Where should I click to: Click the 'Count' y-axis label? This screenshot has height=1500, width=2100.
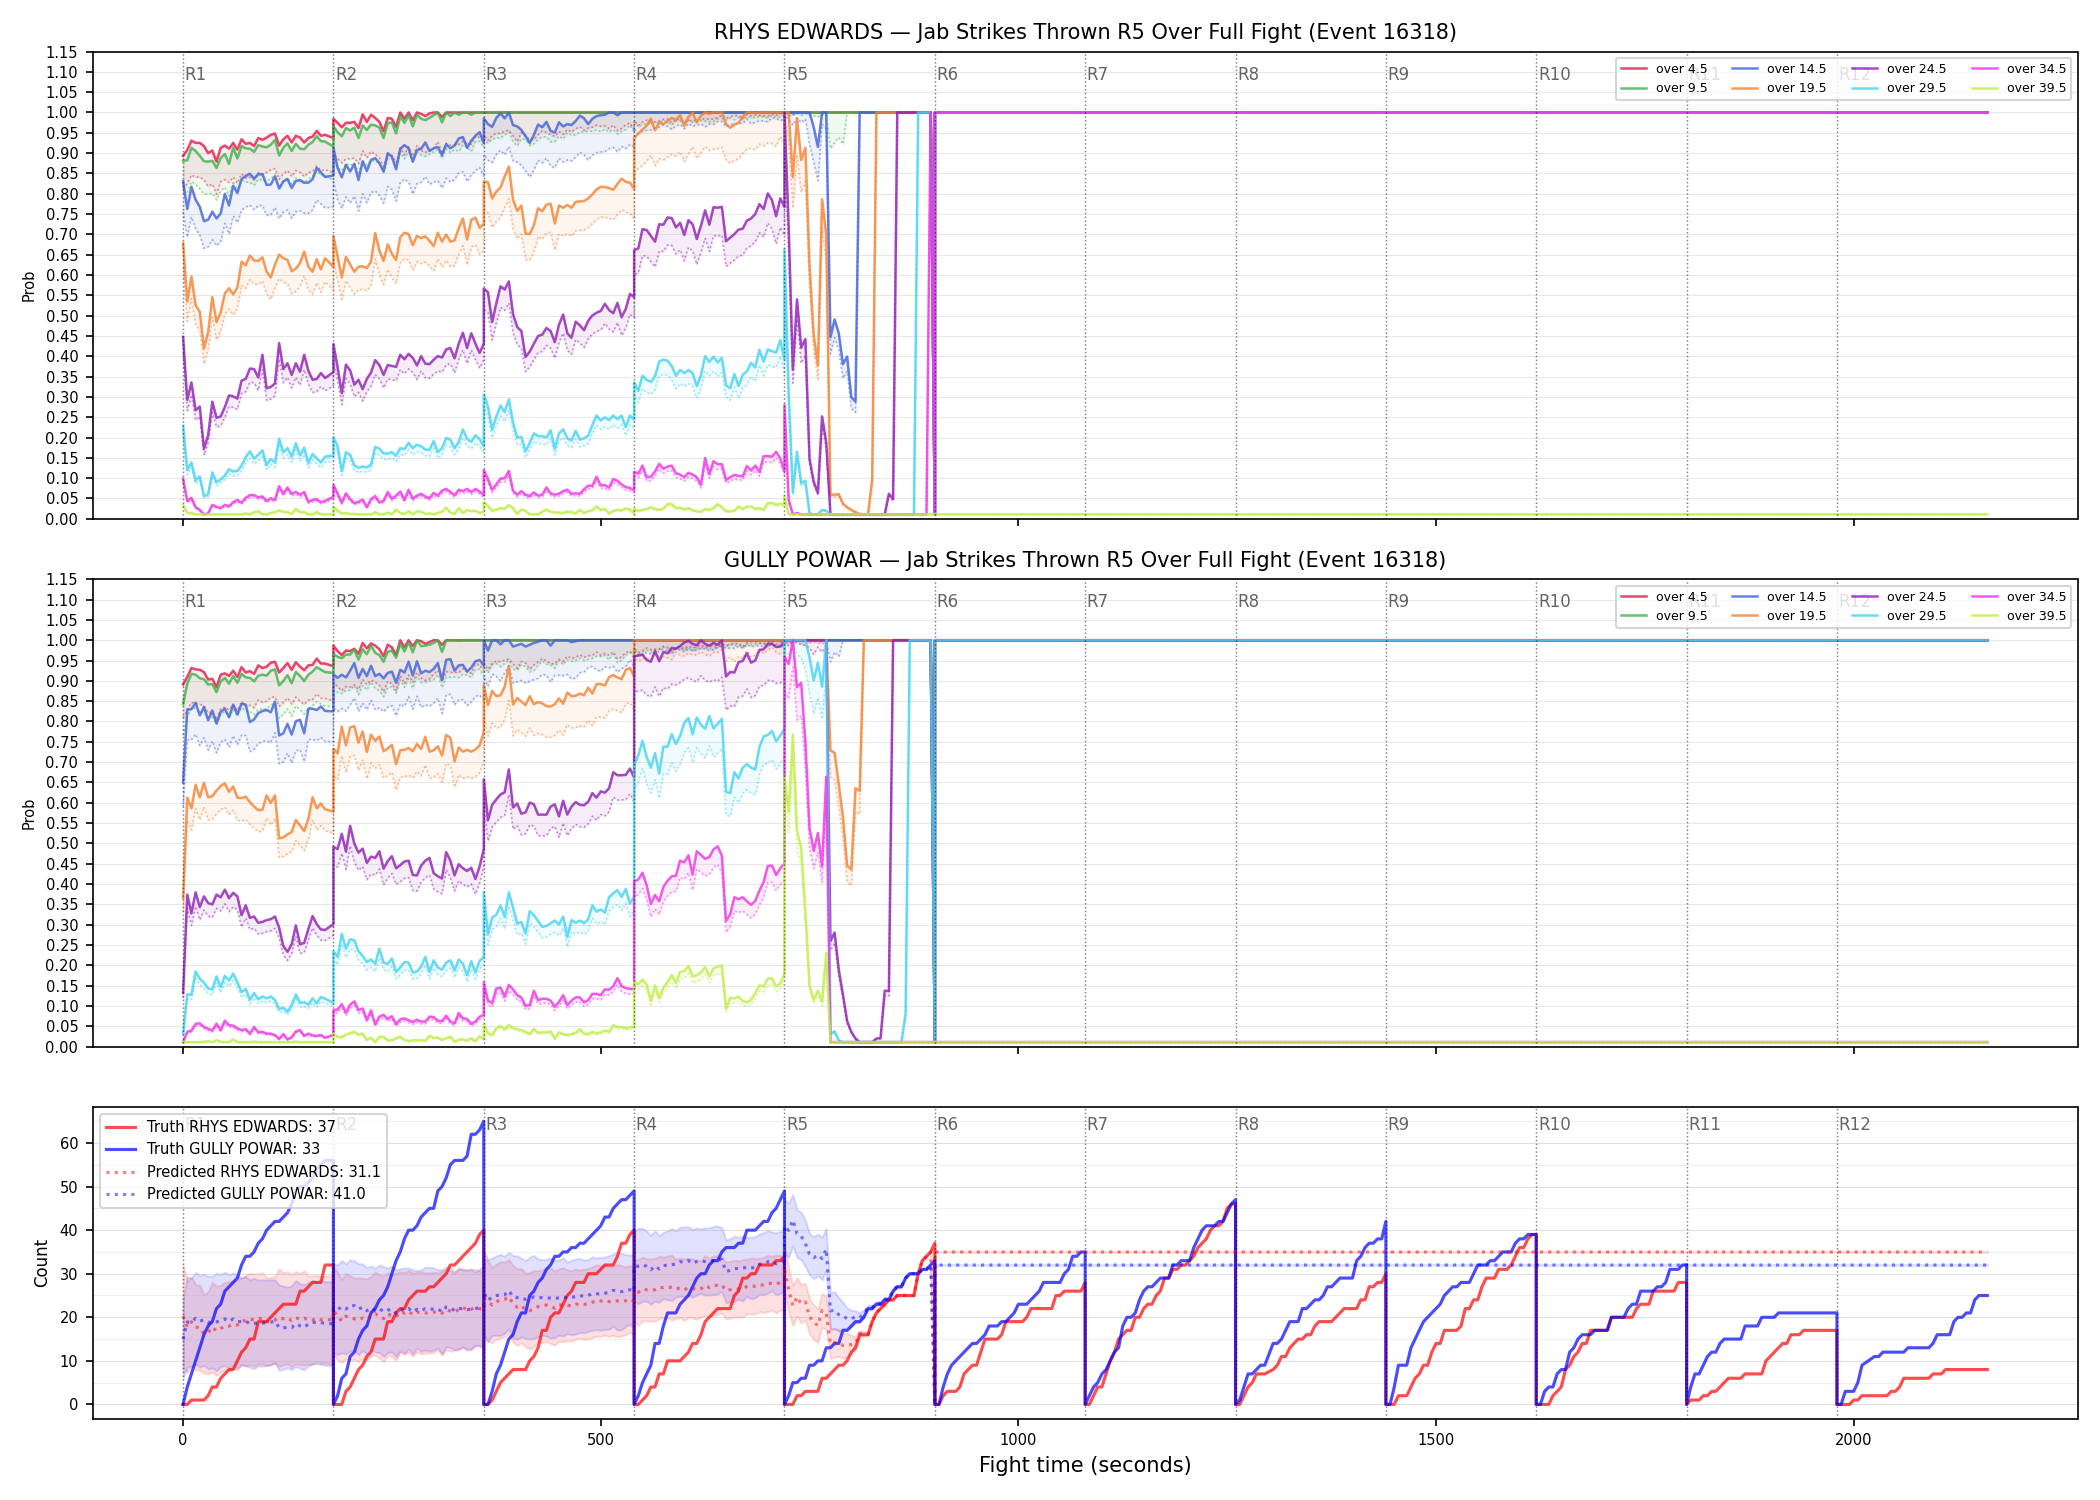click(41, 1263)
